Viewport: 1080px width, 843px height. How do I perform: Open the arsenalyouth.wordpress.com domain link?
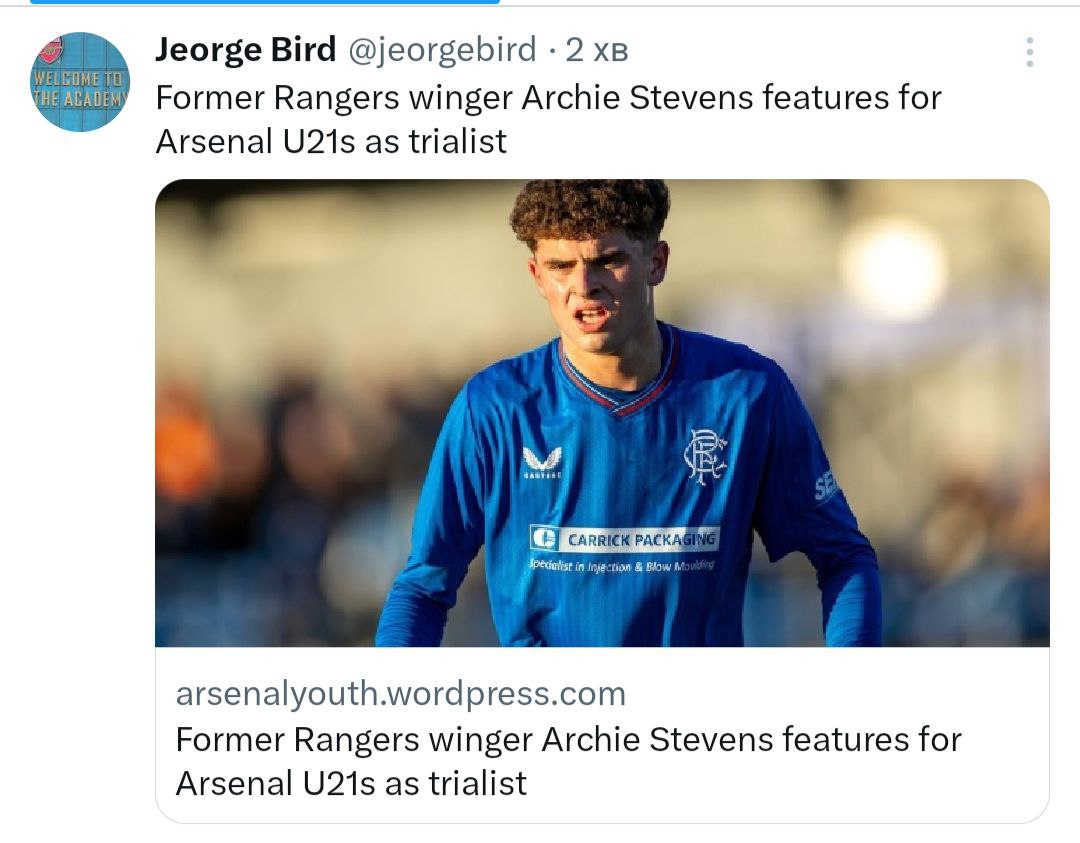[x=400, y=693]
